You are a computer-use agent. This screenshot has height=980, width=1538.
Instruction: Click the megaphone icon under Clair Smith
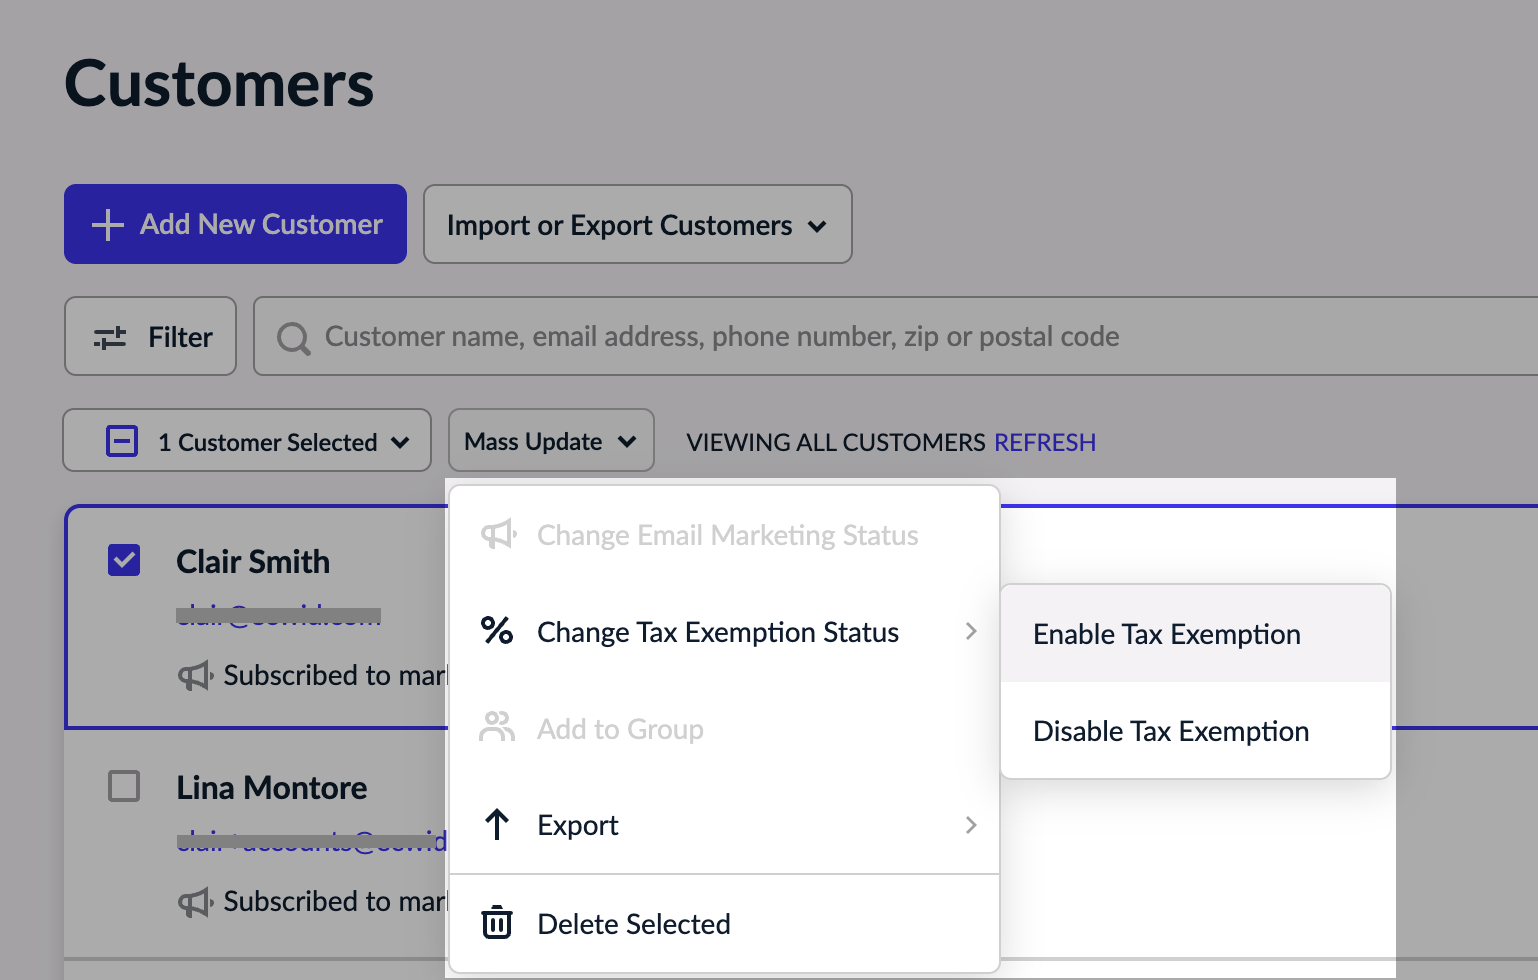[195, 676]
